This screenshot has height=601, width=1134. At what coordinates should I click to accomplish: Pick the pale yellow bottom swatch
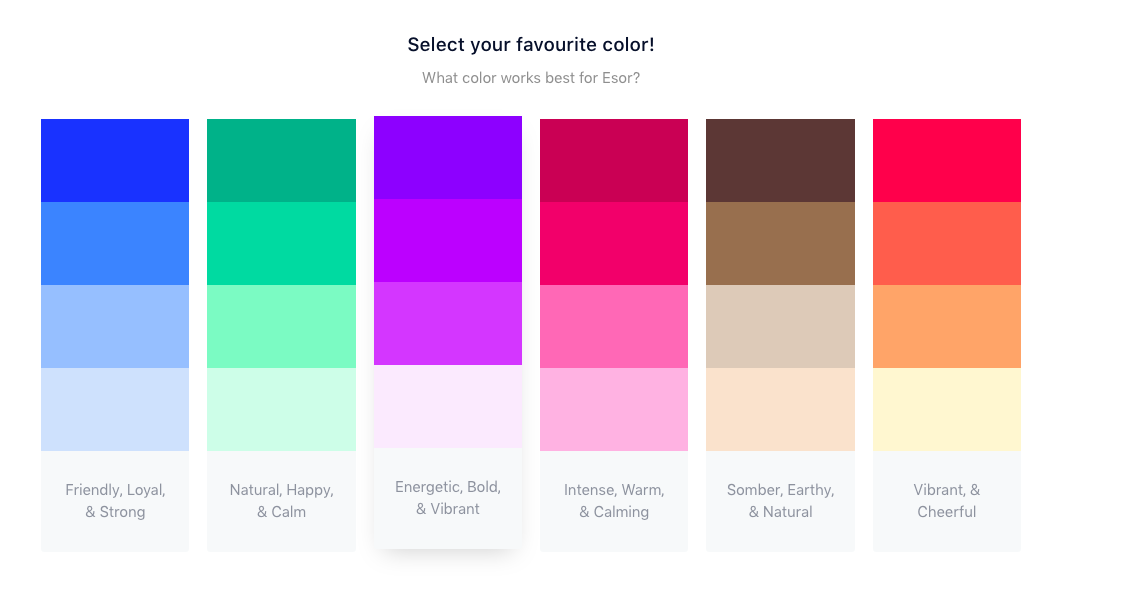coord(947,409)
